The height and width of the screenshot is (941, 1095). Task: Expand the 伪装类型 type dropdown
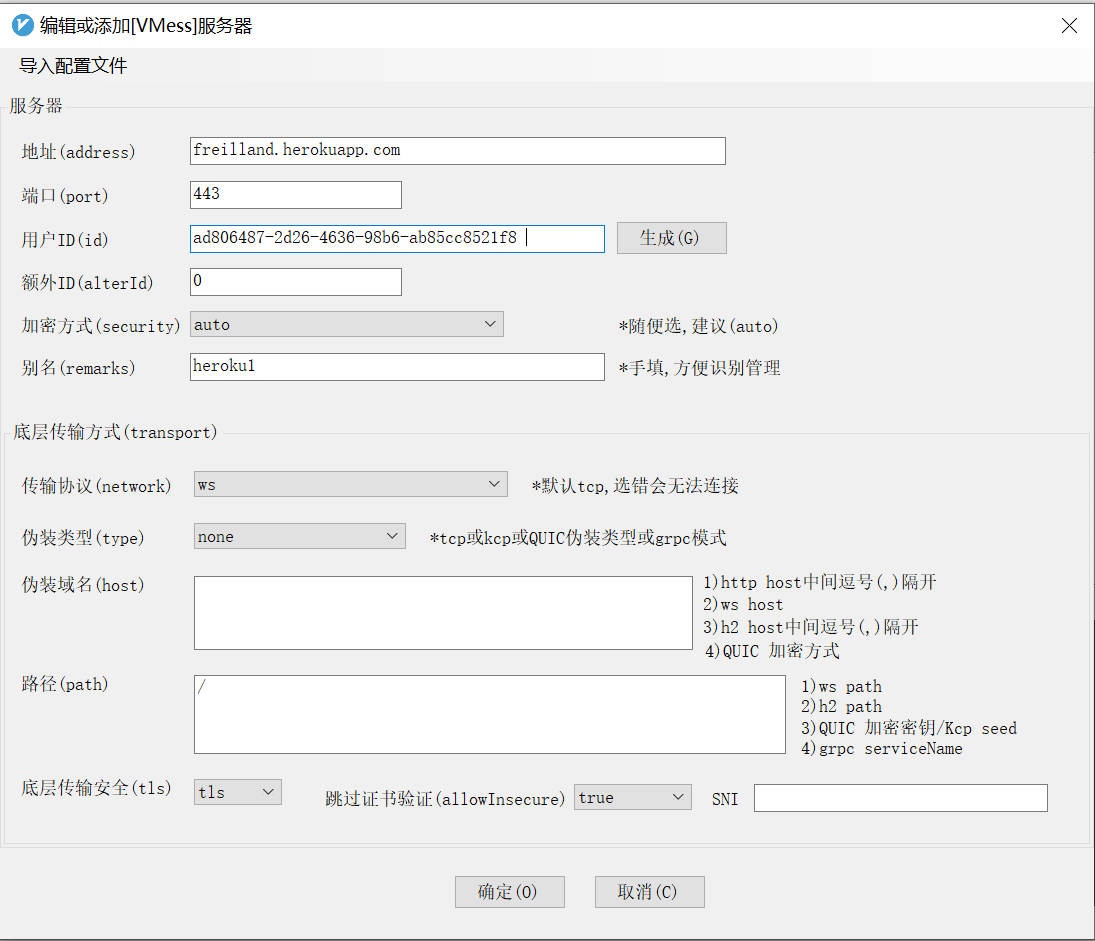click(x=299, y=537)
